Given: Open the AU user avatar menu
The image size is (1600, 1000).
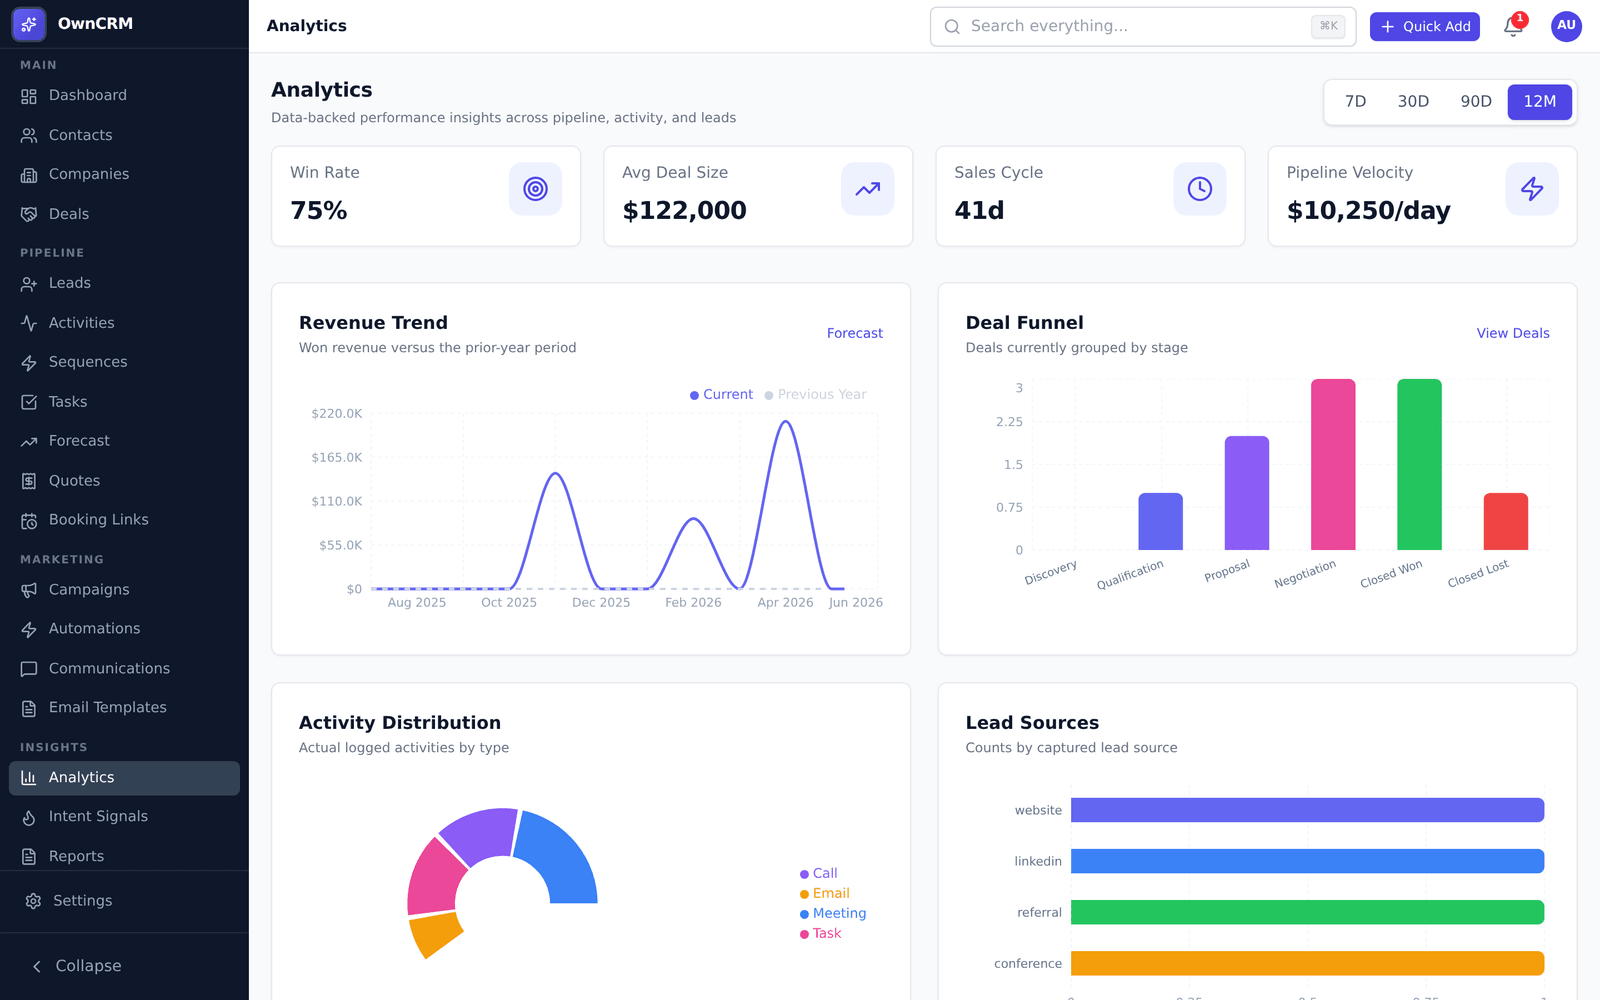Looking at the screenshot, I should point(1566,26).
